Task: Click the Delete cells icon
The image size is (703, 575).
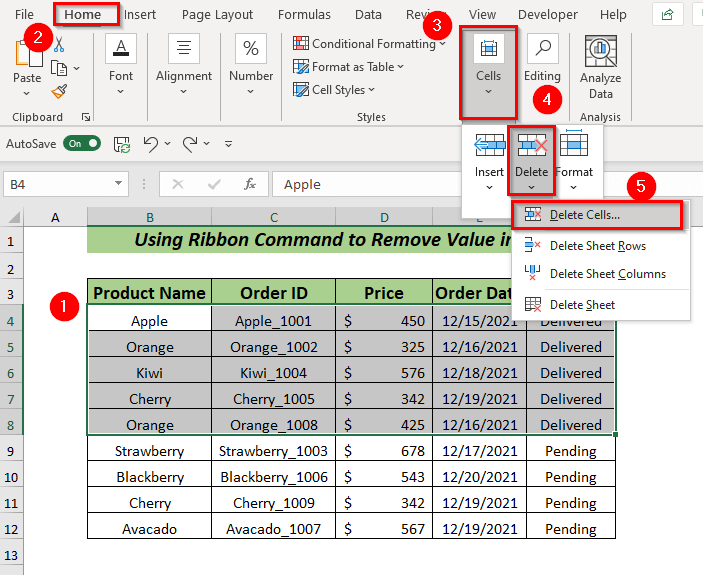Action: tap(532, 145)
